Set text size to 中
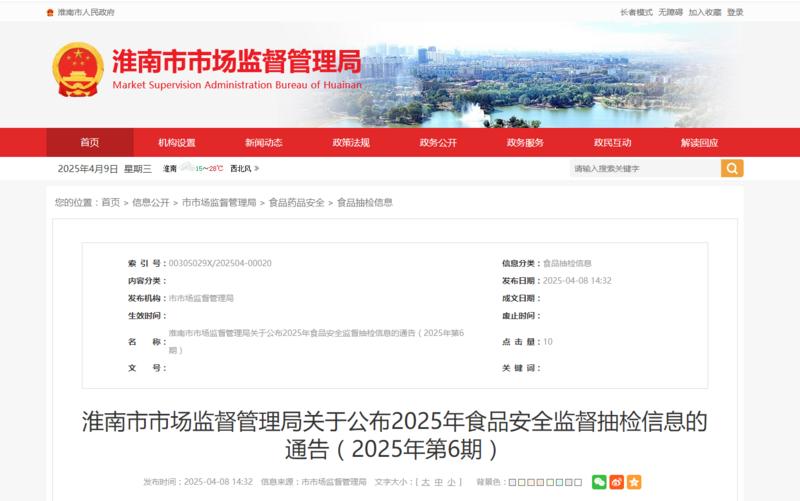Viewport: 800px width, 501px height. [438, 482]
